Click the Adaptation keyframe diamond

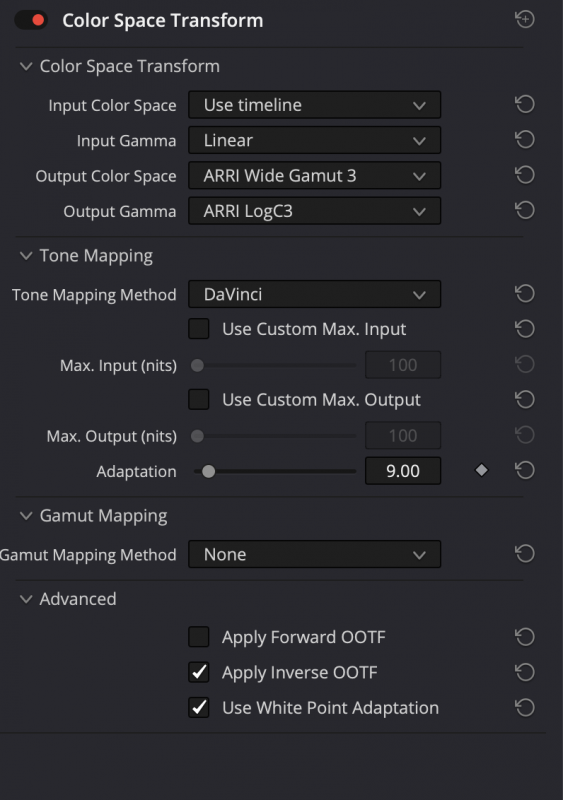481,470
